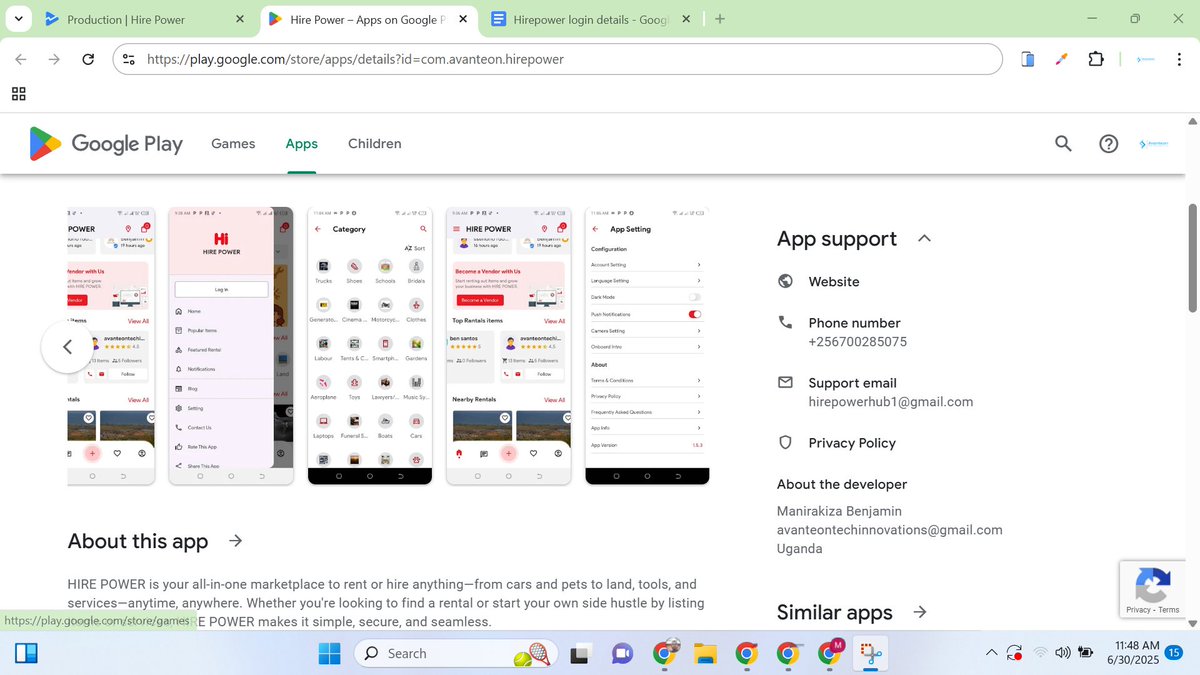
Task: Open Similar apps arrow
Action: coord(920,612)
